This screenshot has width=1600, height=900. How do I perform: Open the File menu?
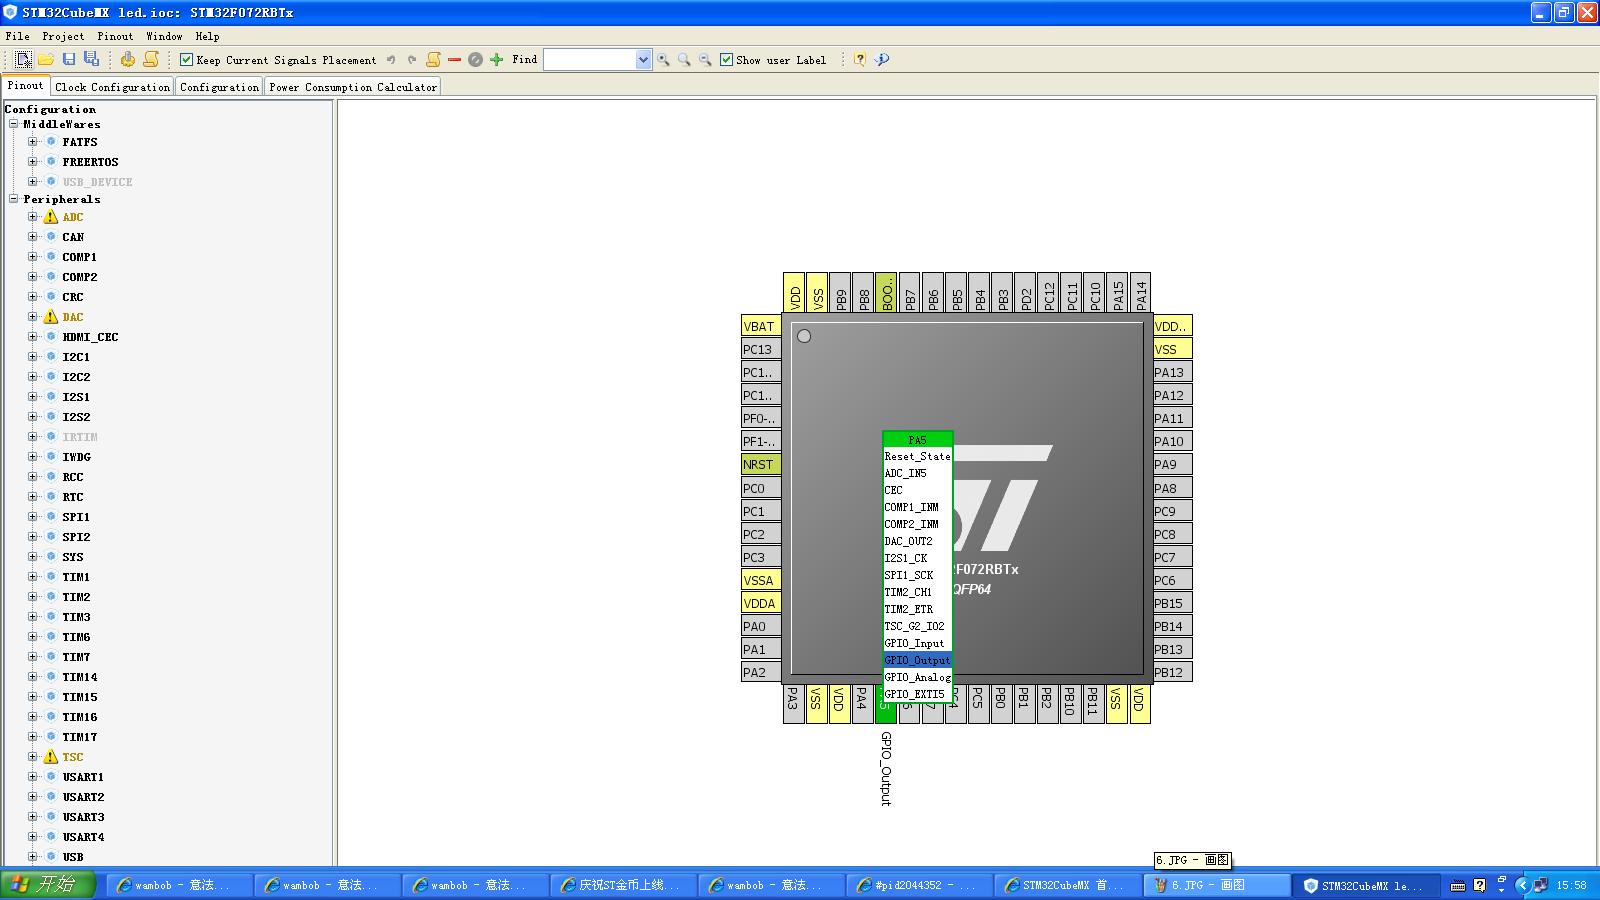pyautogui.click(x=18, y=36)
